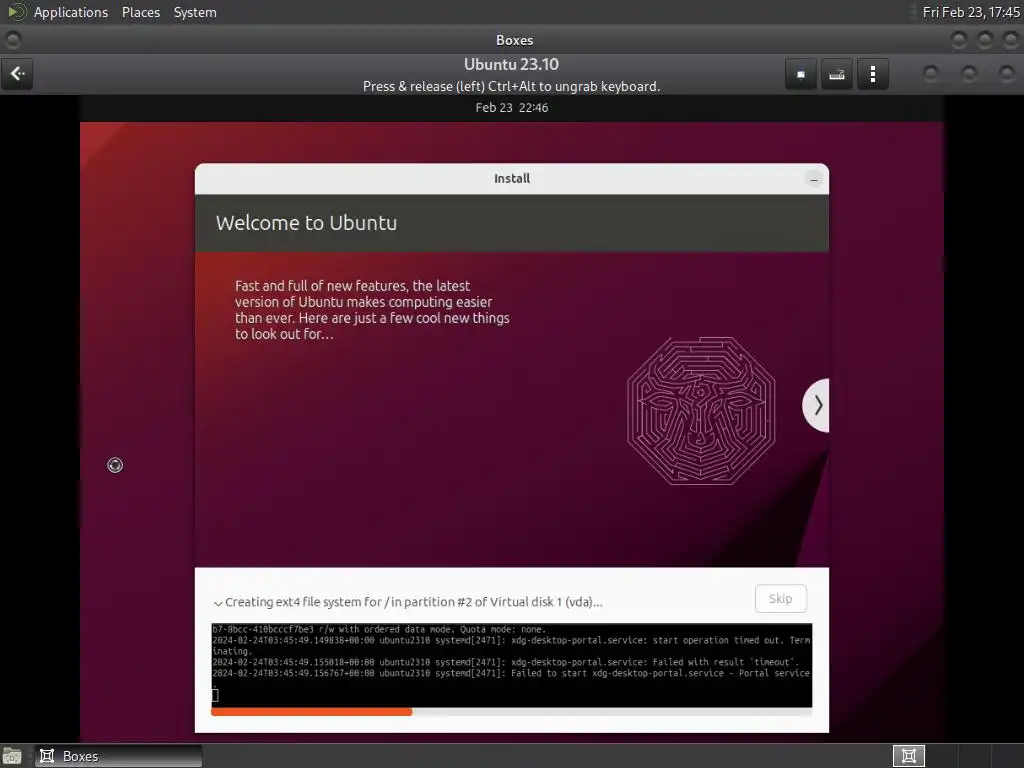Click the Creating ext4 file system status text
The image size is (1024, 768).
[413, 602]
